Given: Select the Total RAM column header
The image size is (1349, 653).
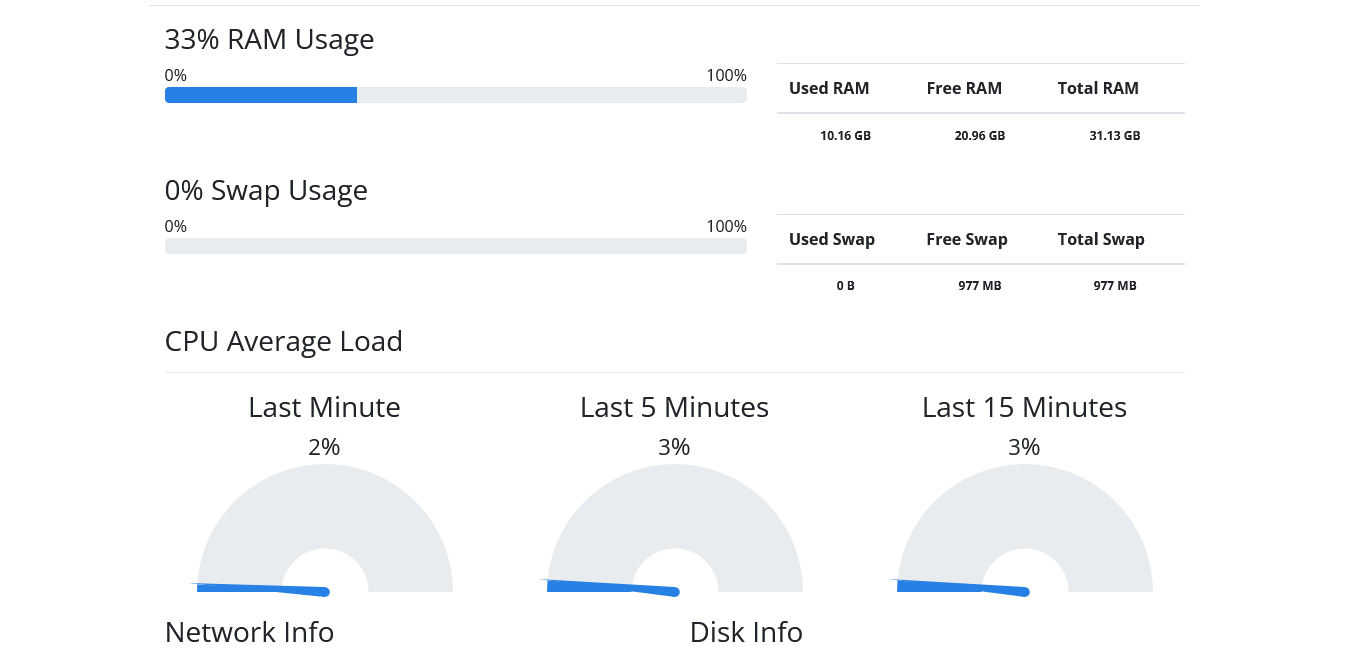Looking at the screenshot, I should point(1098,88).
